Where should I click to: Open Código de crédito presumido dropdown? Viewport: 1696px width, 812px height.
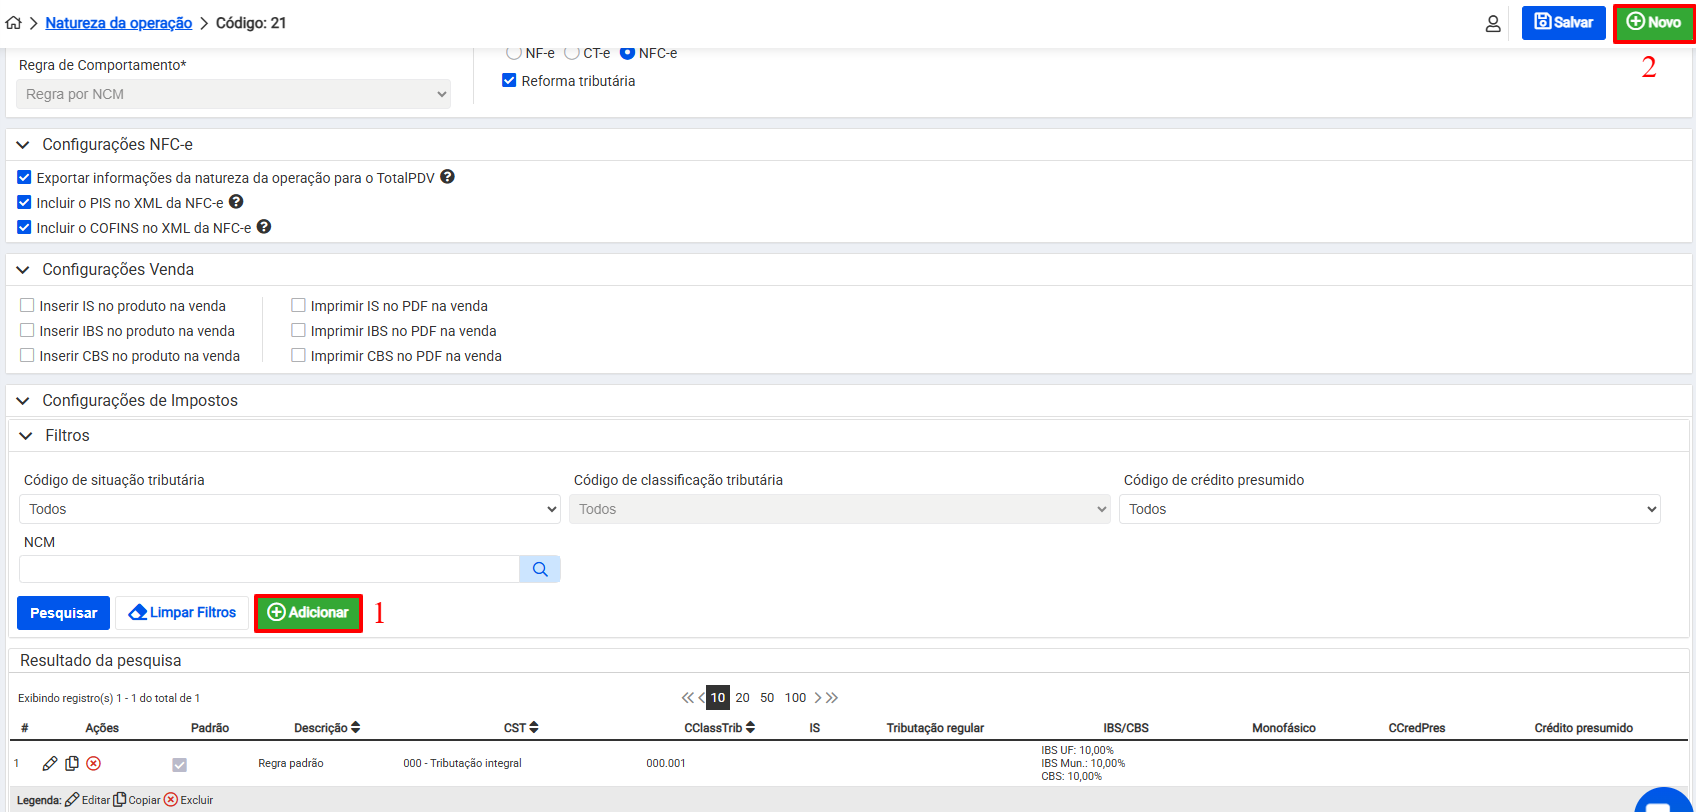pyautogui.click(x=1389, y=509)
